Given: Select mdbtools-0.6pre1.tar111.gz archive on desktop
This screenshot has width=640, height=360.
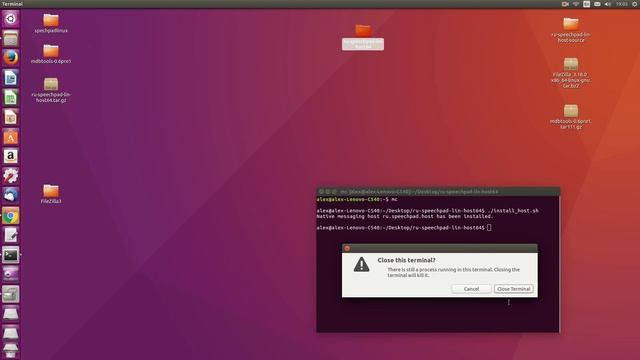Looking at the screenshot, I should 571,117.
